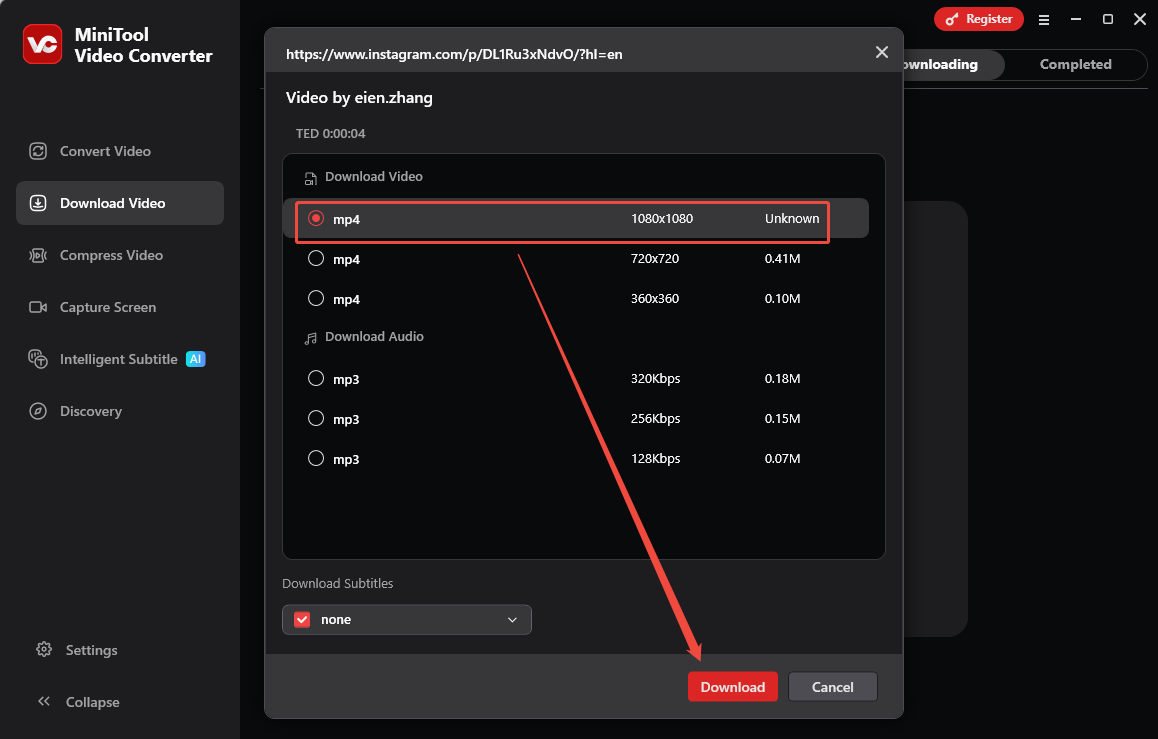Viewport: 1158px width, 739px height.
Task: Click the Capture Screen camera icon
Action: (38, 307)
